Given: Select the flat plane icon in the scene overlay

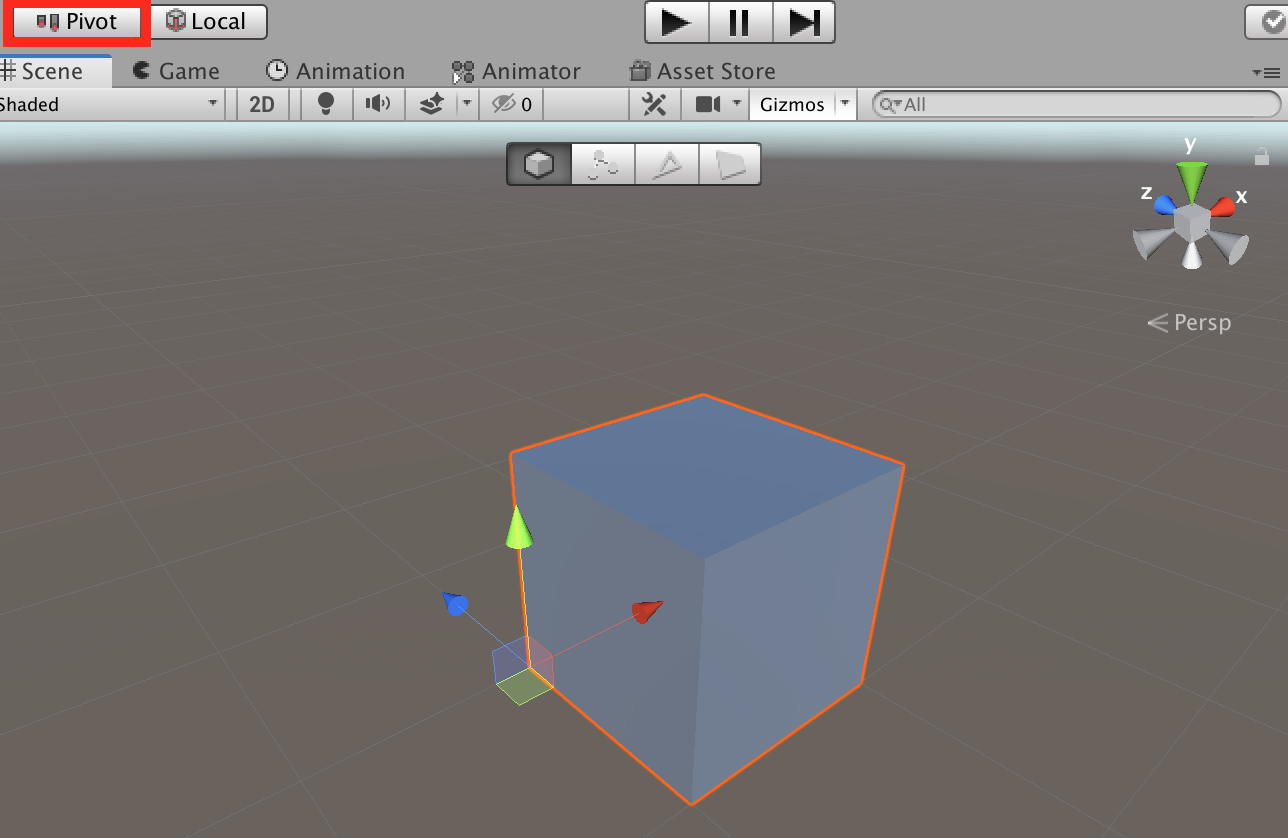Looking at the screenshot, I should pyautogui.click(x=729, y=164).
